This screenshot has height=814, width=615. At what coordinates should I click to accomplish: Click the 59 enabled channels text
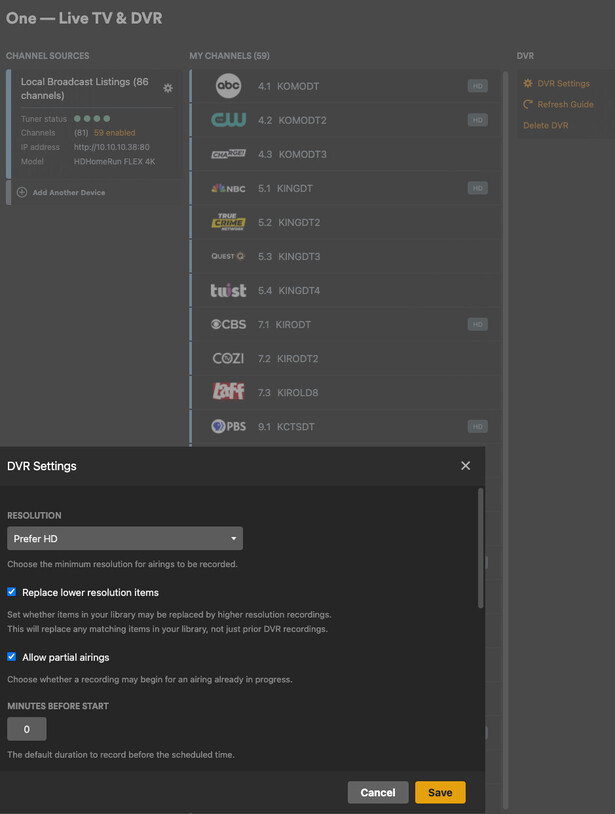tap(114, 133)
